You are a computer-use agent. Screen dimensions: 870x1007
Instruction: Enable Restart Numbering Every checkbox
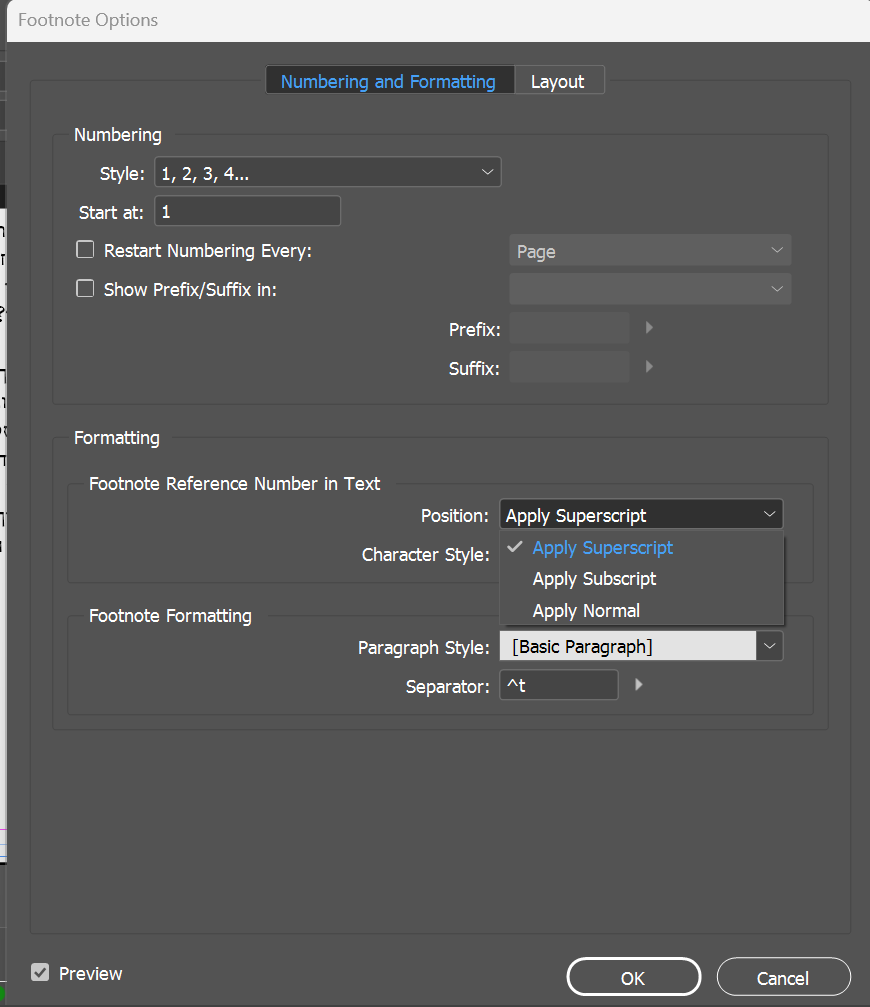pos(86,250)
